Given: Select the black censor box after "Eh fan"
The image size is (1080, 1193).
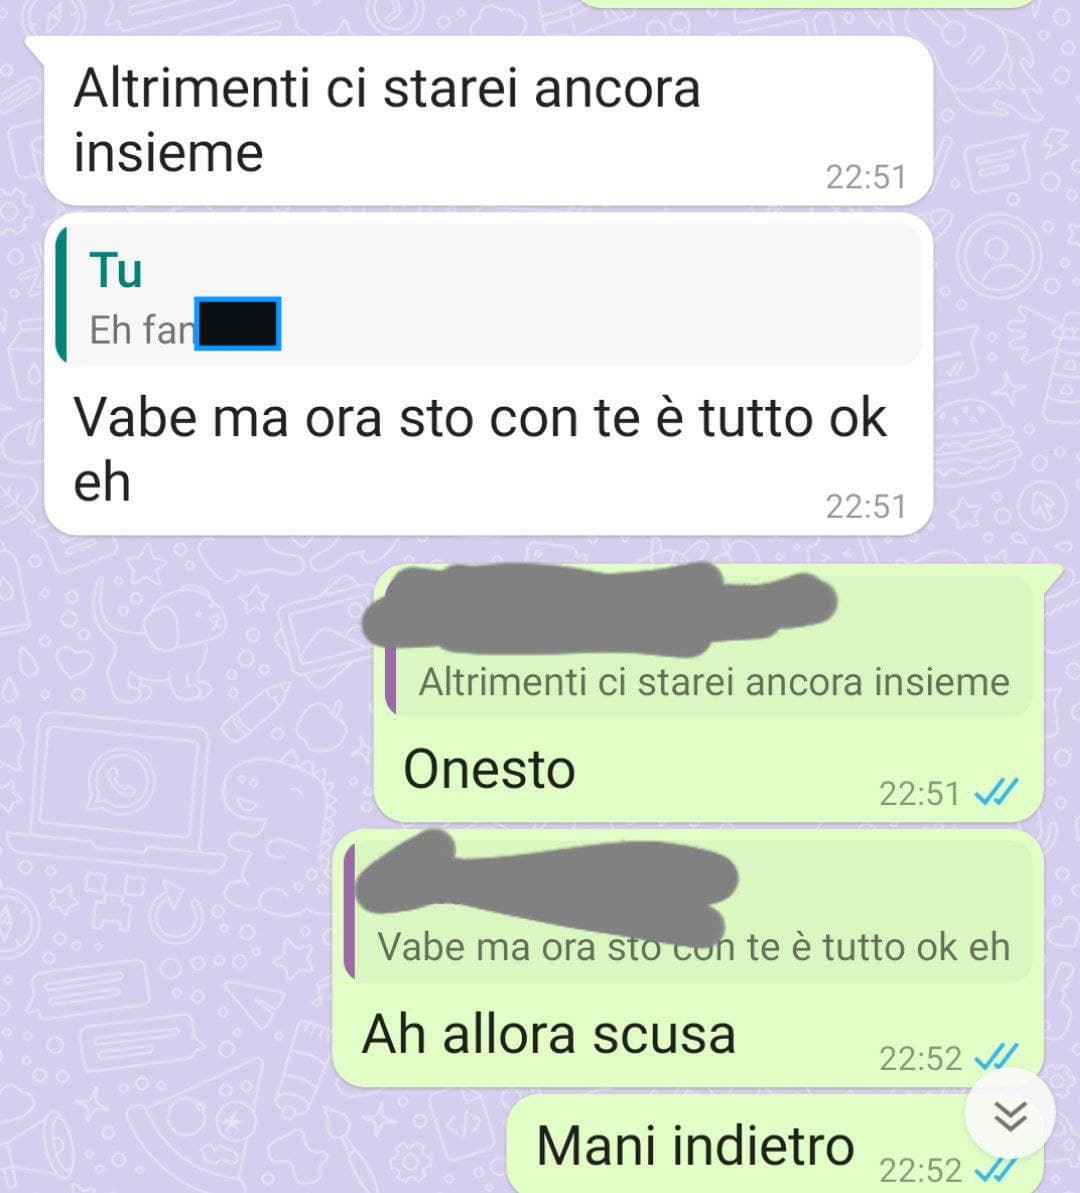Looking at the screenshot, I should pos(237,324).
